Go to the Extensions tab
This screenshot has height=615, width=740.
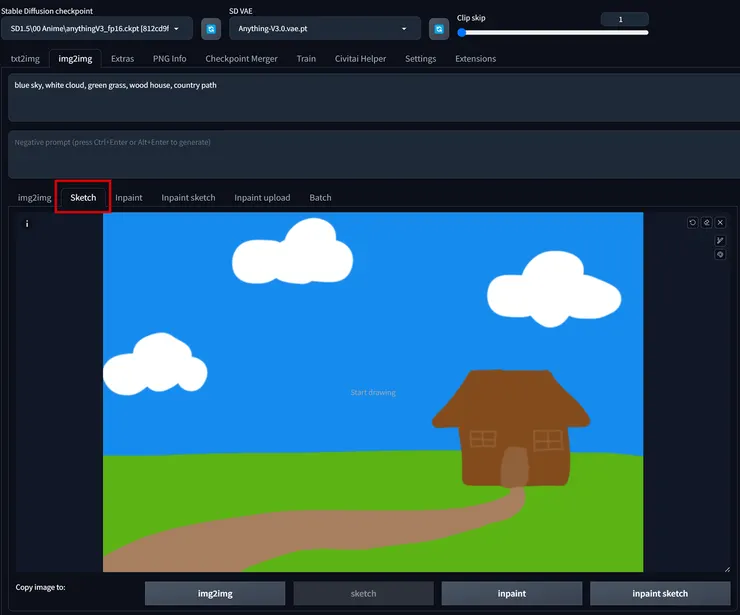(x=475, y=59)
